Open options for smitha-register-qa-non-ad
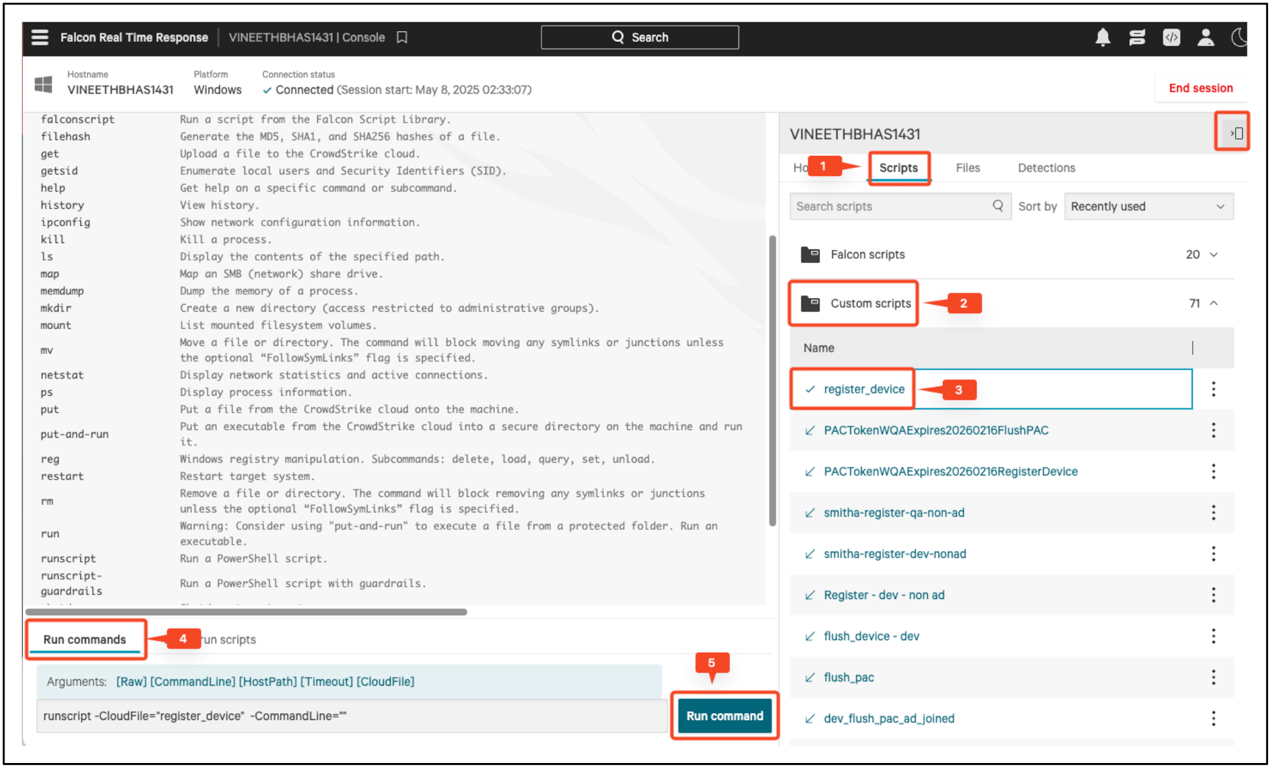Screen dimensions: 1270x768 tap(1214, 512)
